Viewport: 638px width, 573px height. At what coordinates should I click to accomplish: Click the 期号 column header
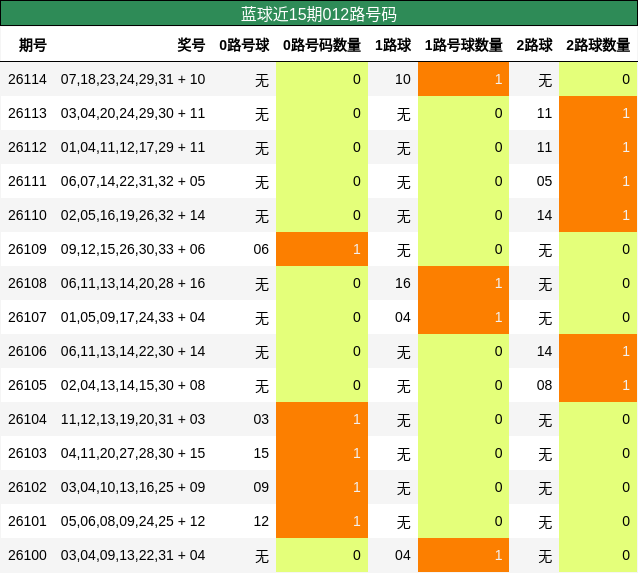tap(33, 45)
